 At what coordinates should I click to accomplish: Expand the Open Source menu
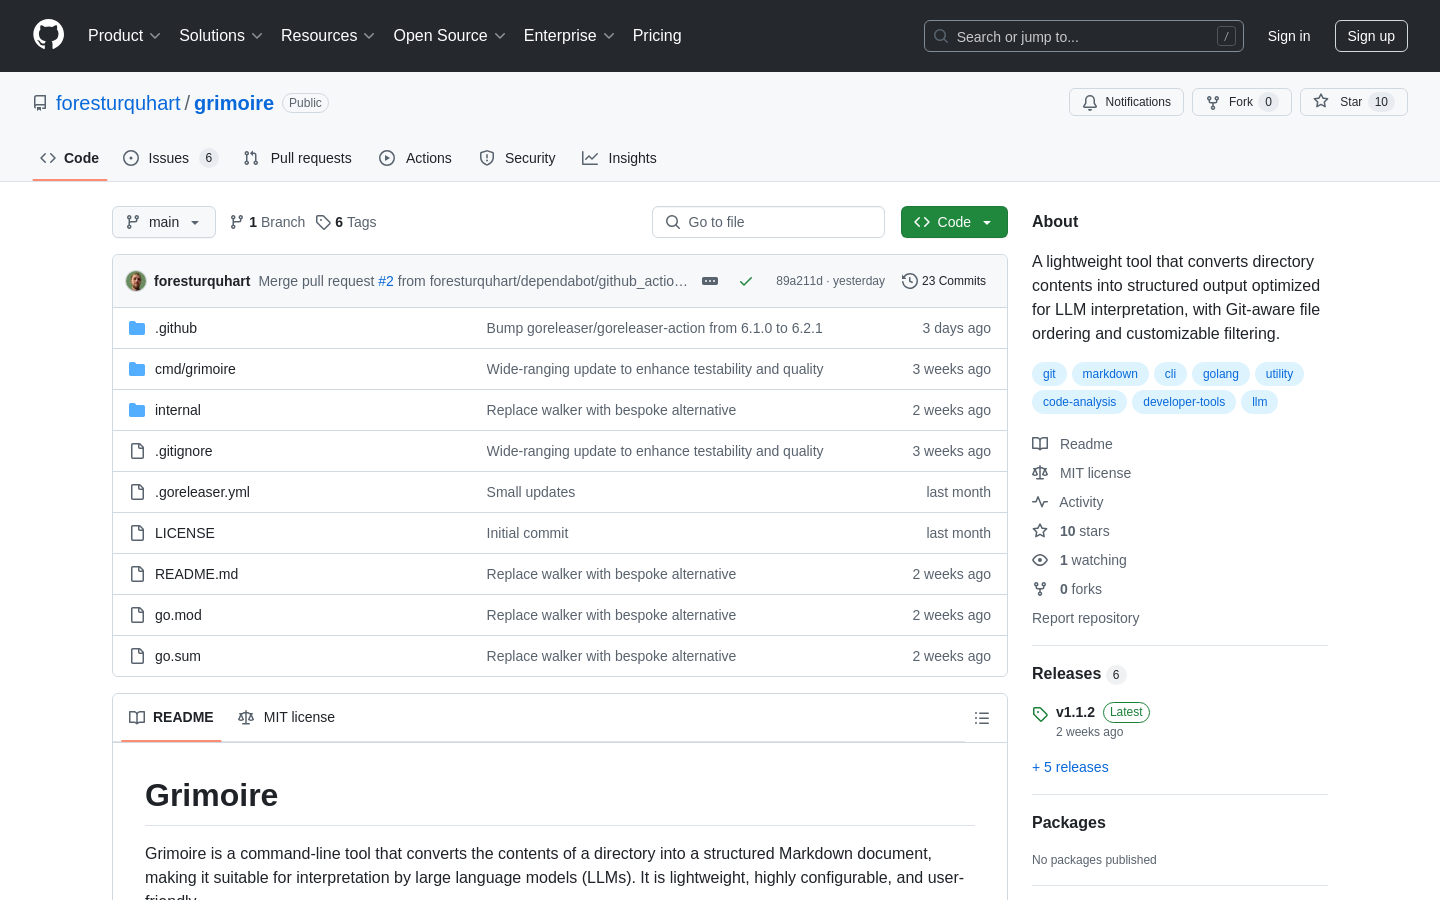(450, 35)
